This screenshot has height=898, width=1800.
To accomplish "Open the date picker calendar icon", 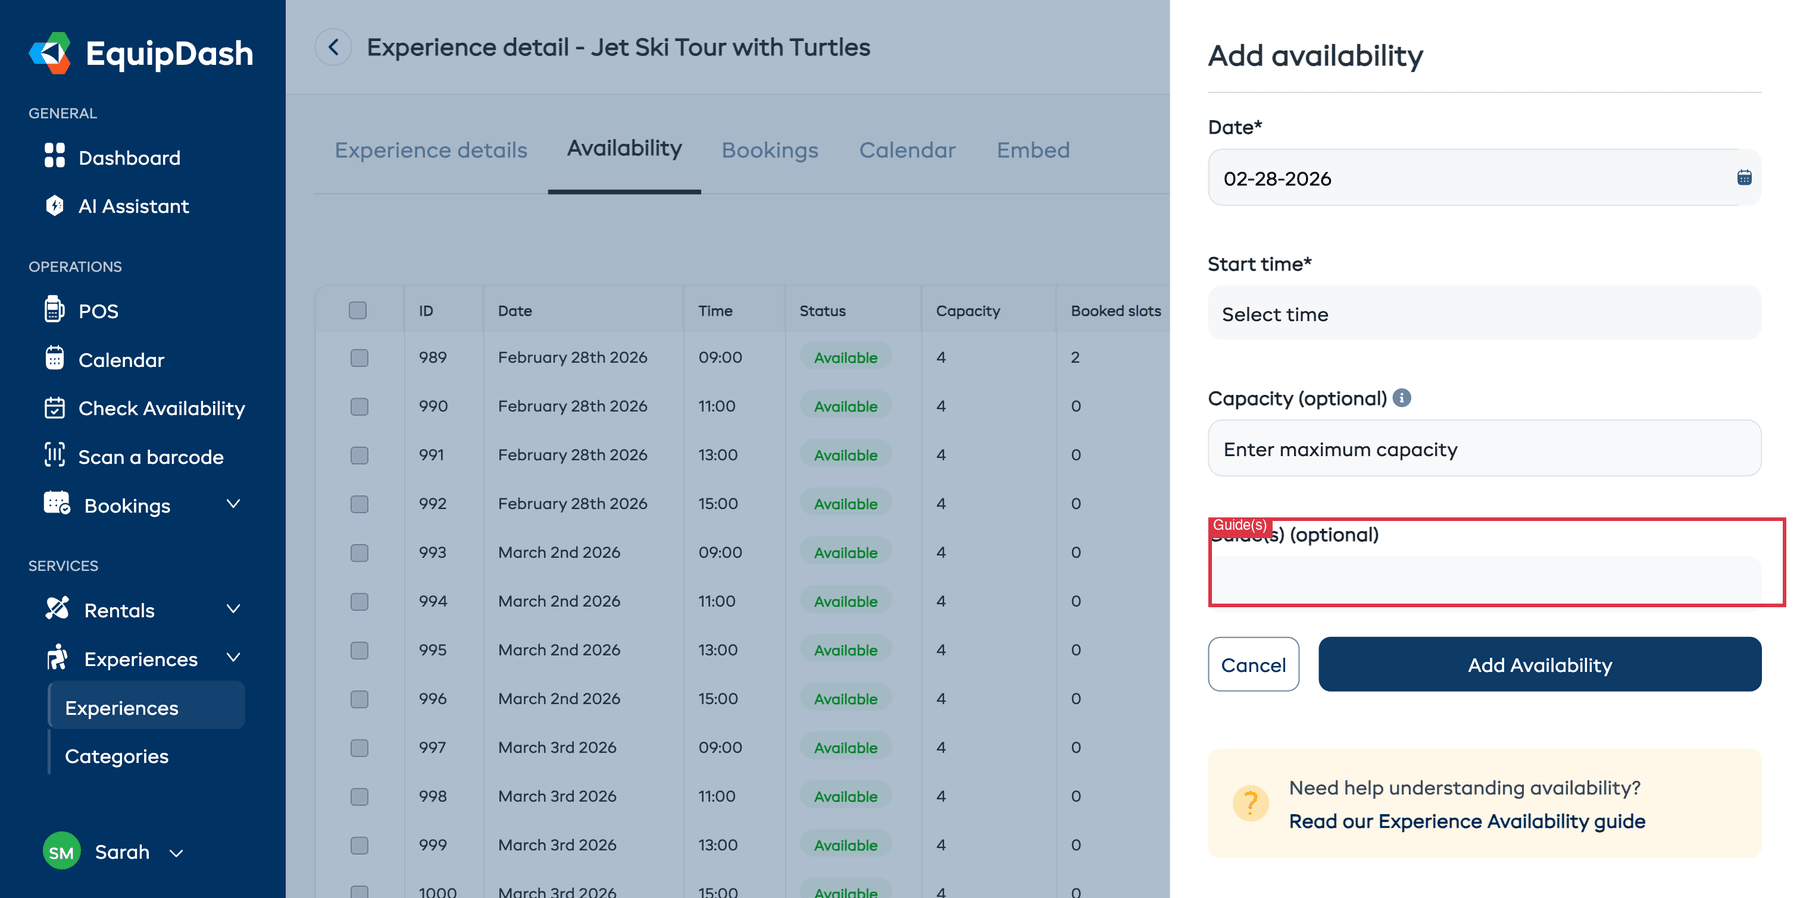I will (x=1744, y=177).
